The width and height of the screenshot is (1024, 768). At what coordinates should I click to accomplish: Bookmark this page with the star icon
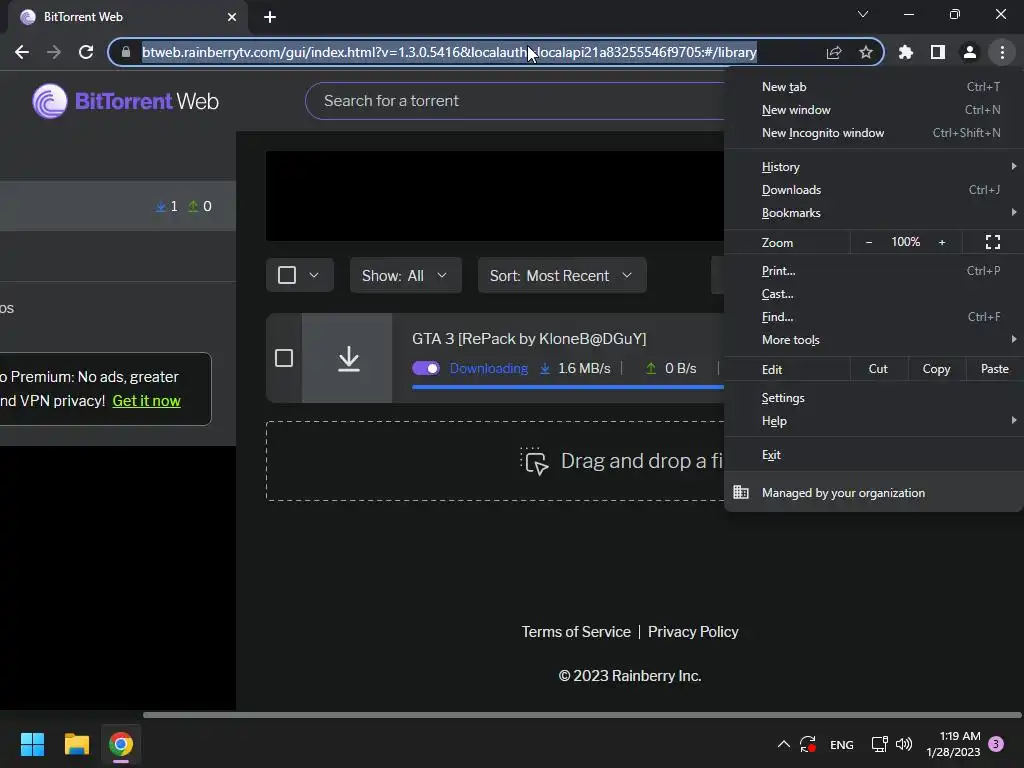pyautogui.click(x=866, y=52)
